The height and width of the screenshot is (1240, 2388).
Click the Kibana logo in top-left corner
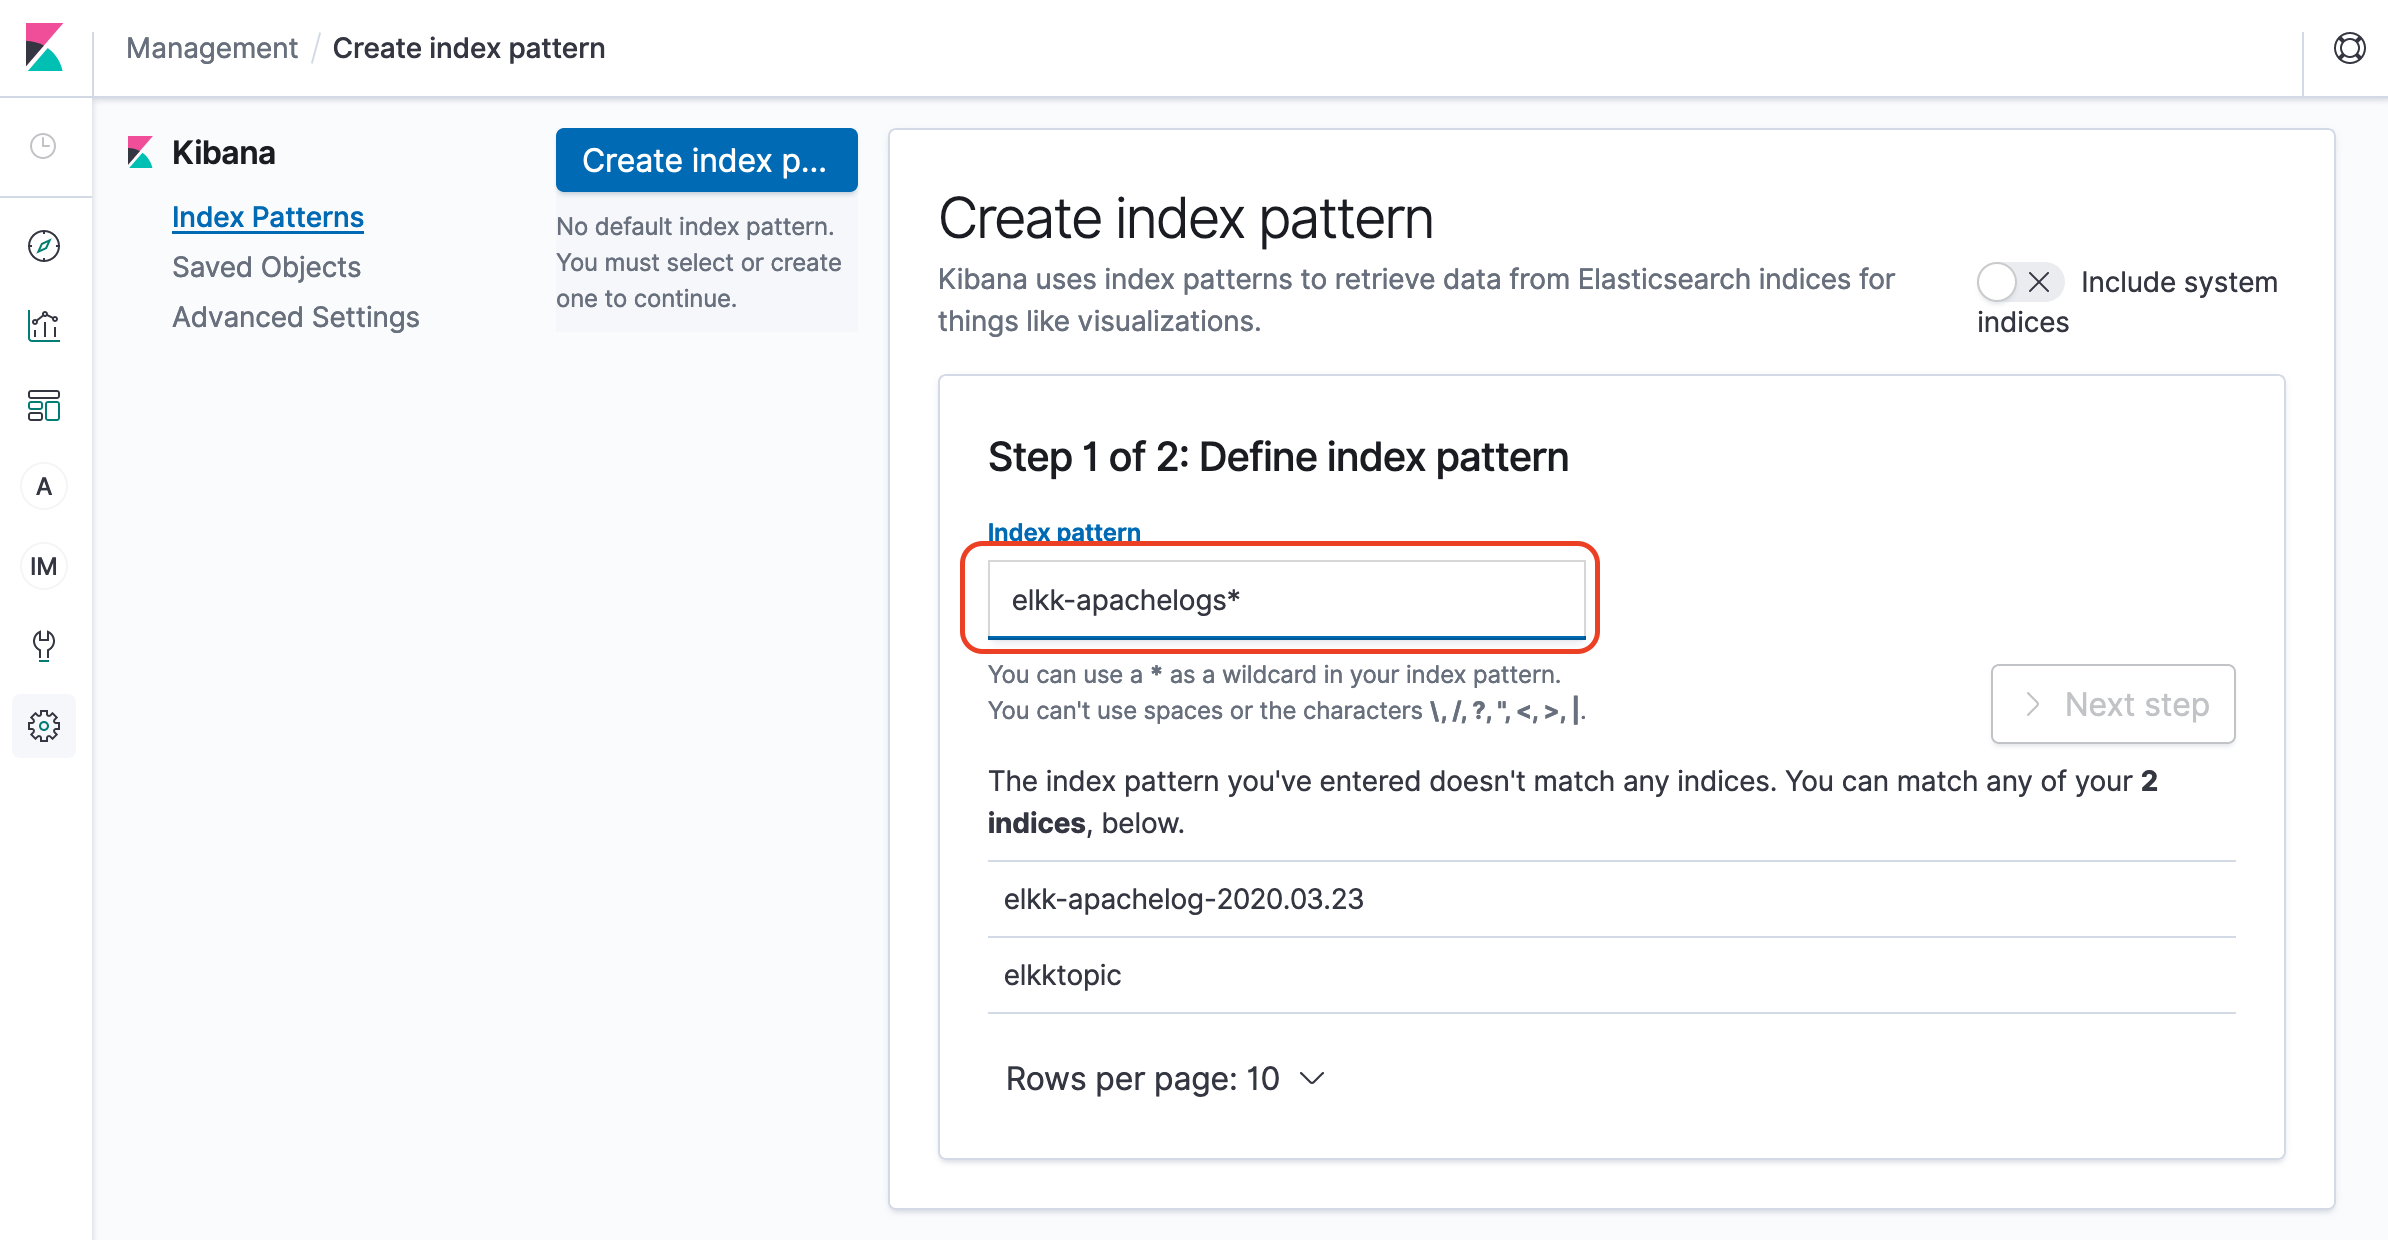[x=44, y=47]
